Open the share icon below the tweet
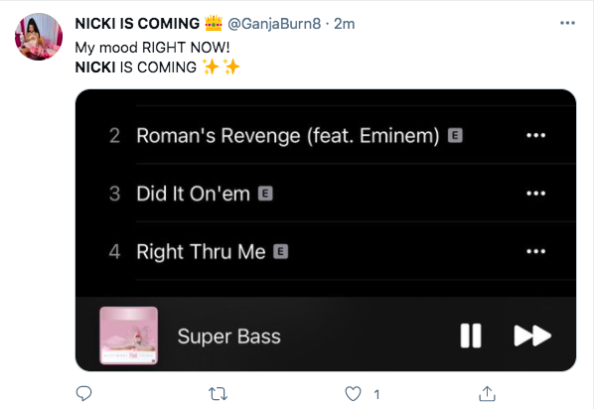 click(487, 393)
